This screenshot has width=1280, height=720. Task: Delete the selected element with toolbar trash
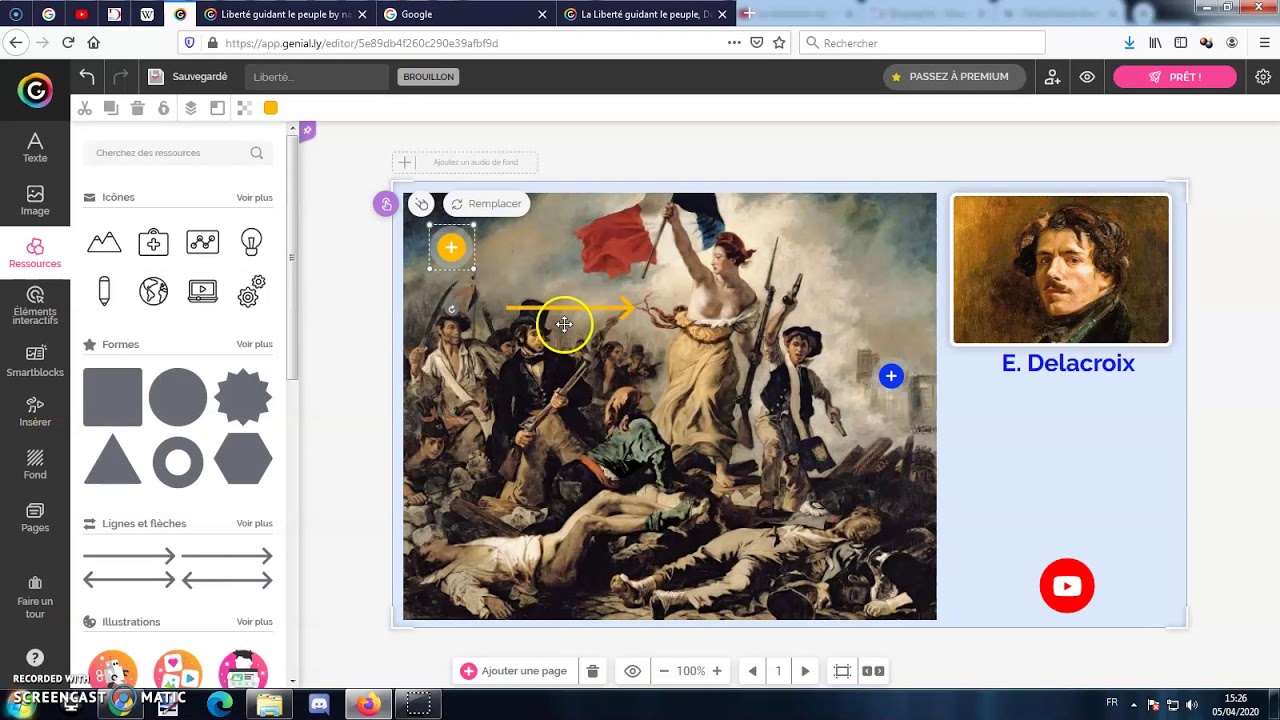[x=138, y=108]
